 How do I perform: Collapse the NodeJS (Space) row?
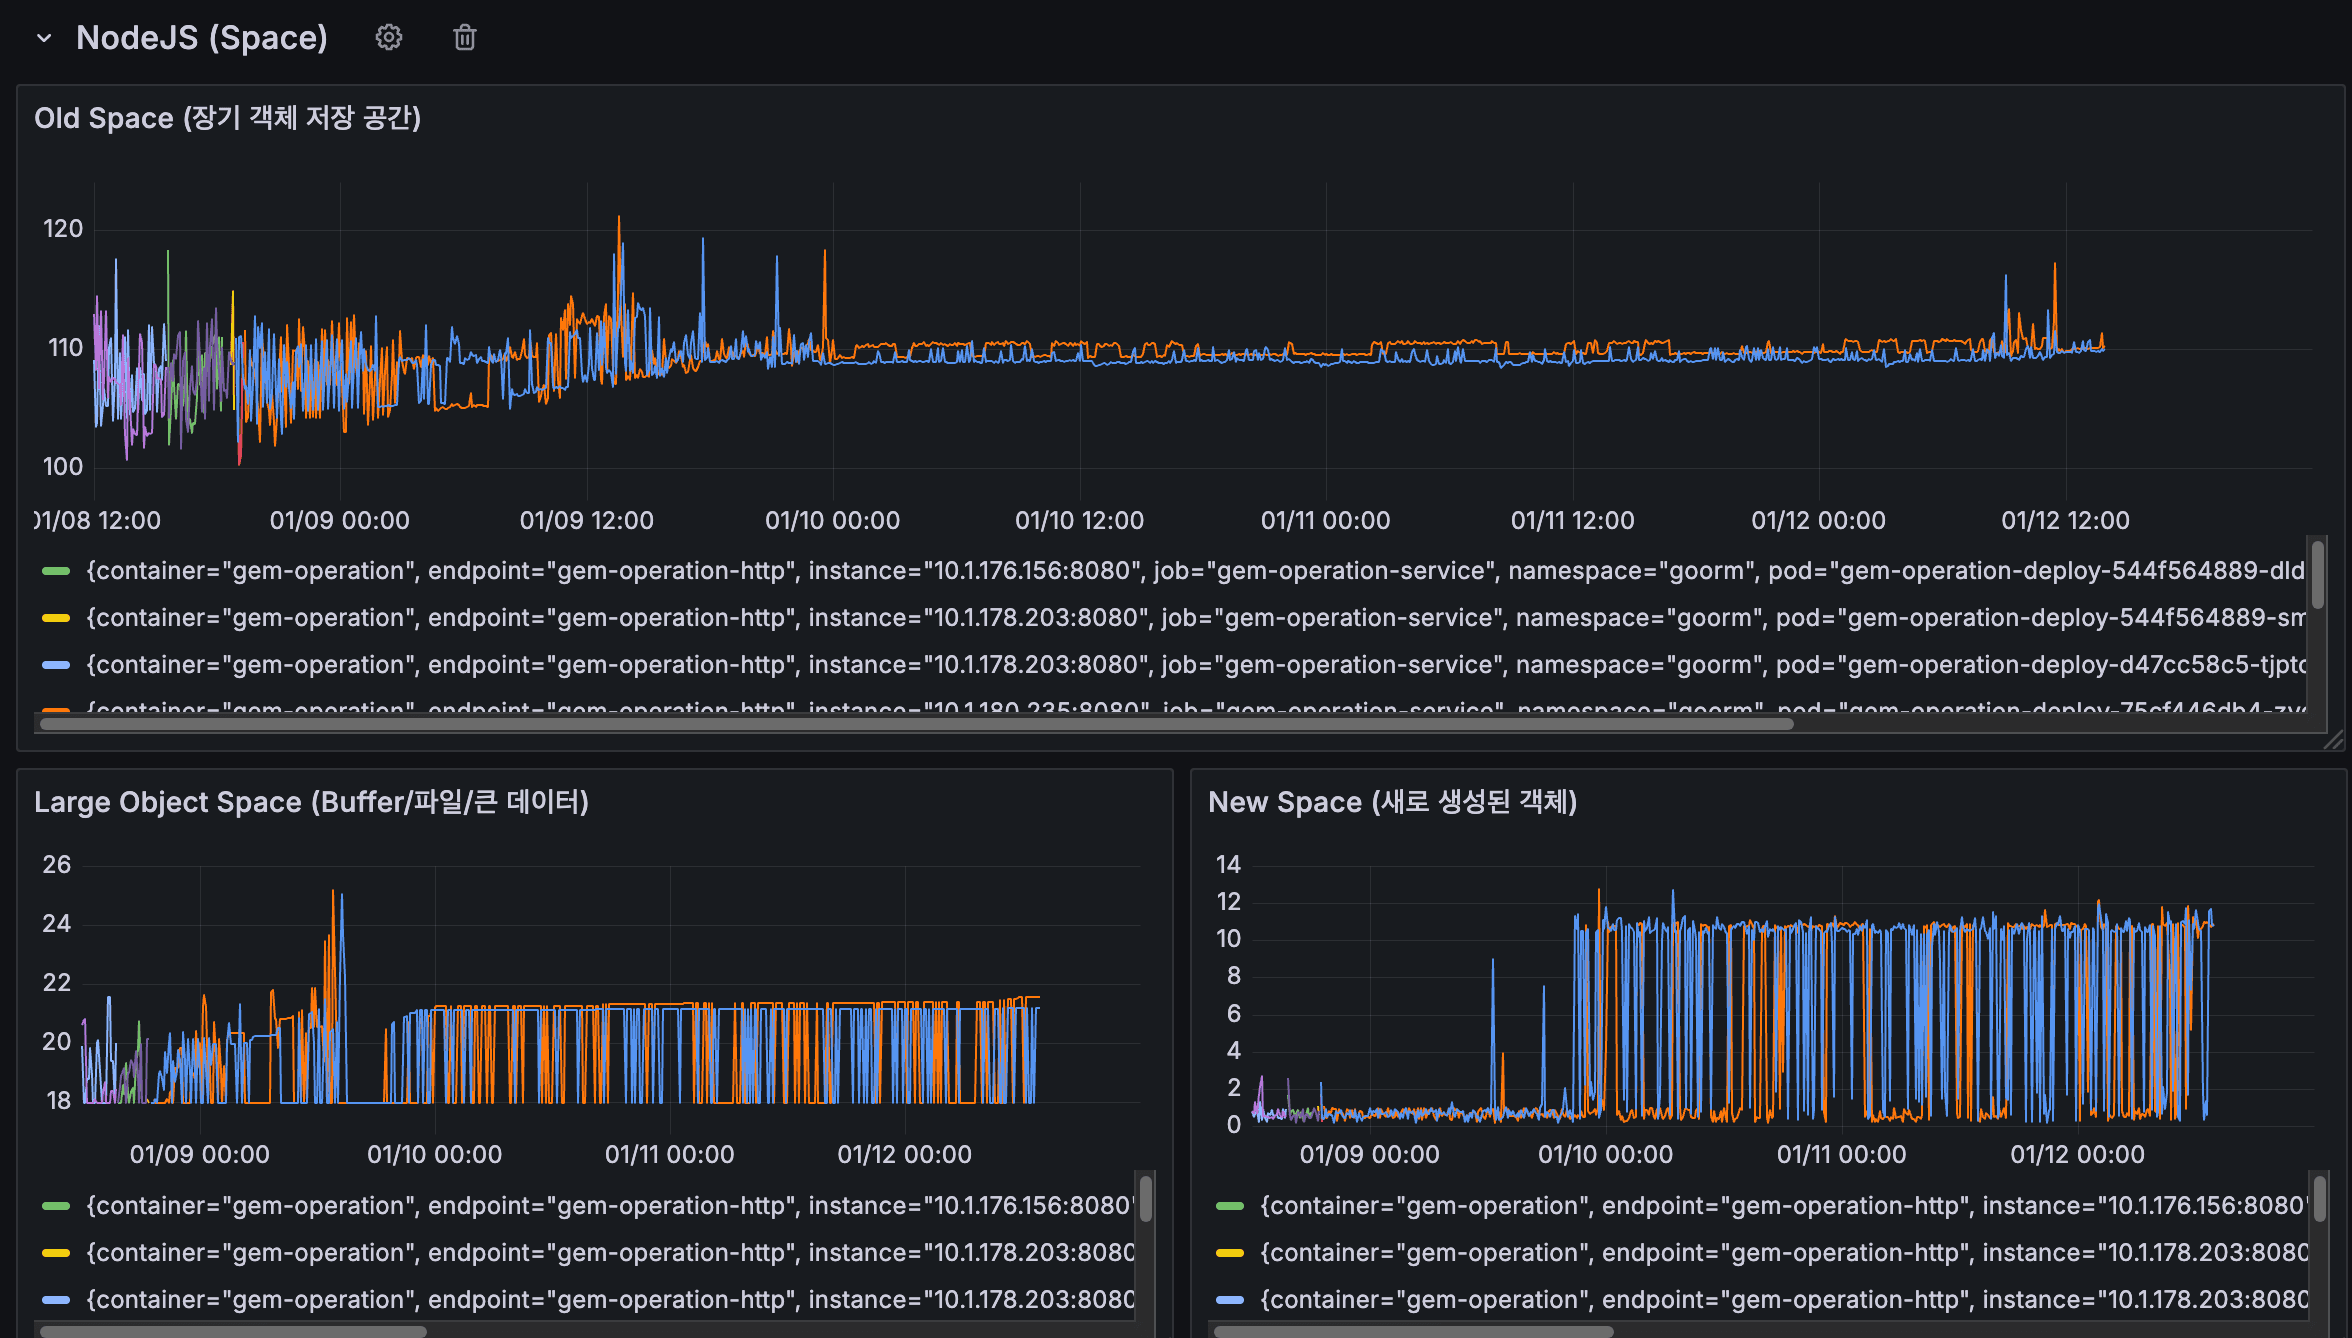[43, 37]
